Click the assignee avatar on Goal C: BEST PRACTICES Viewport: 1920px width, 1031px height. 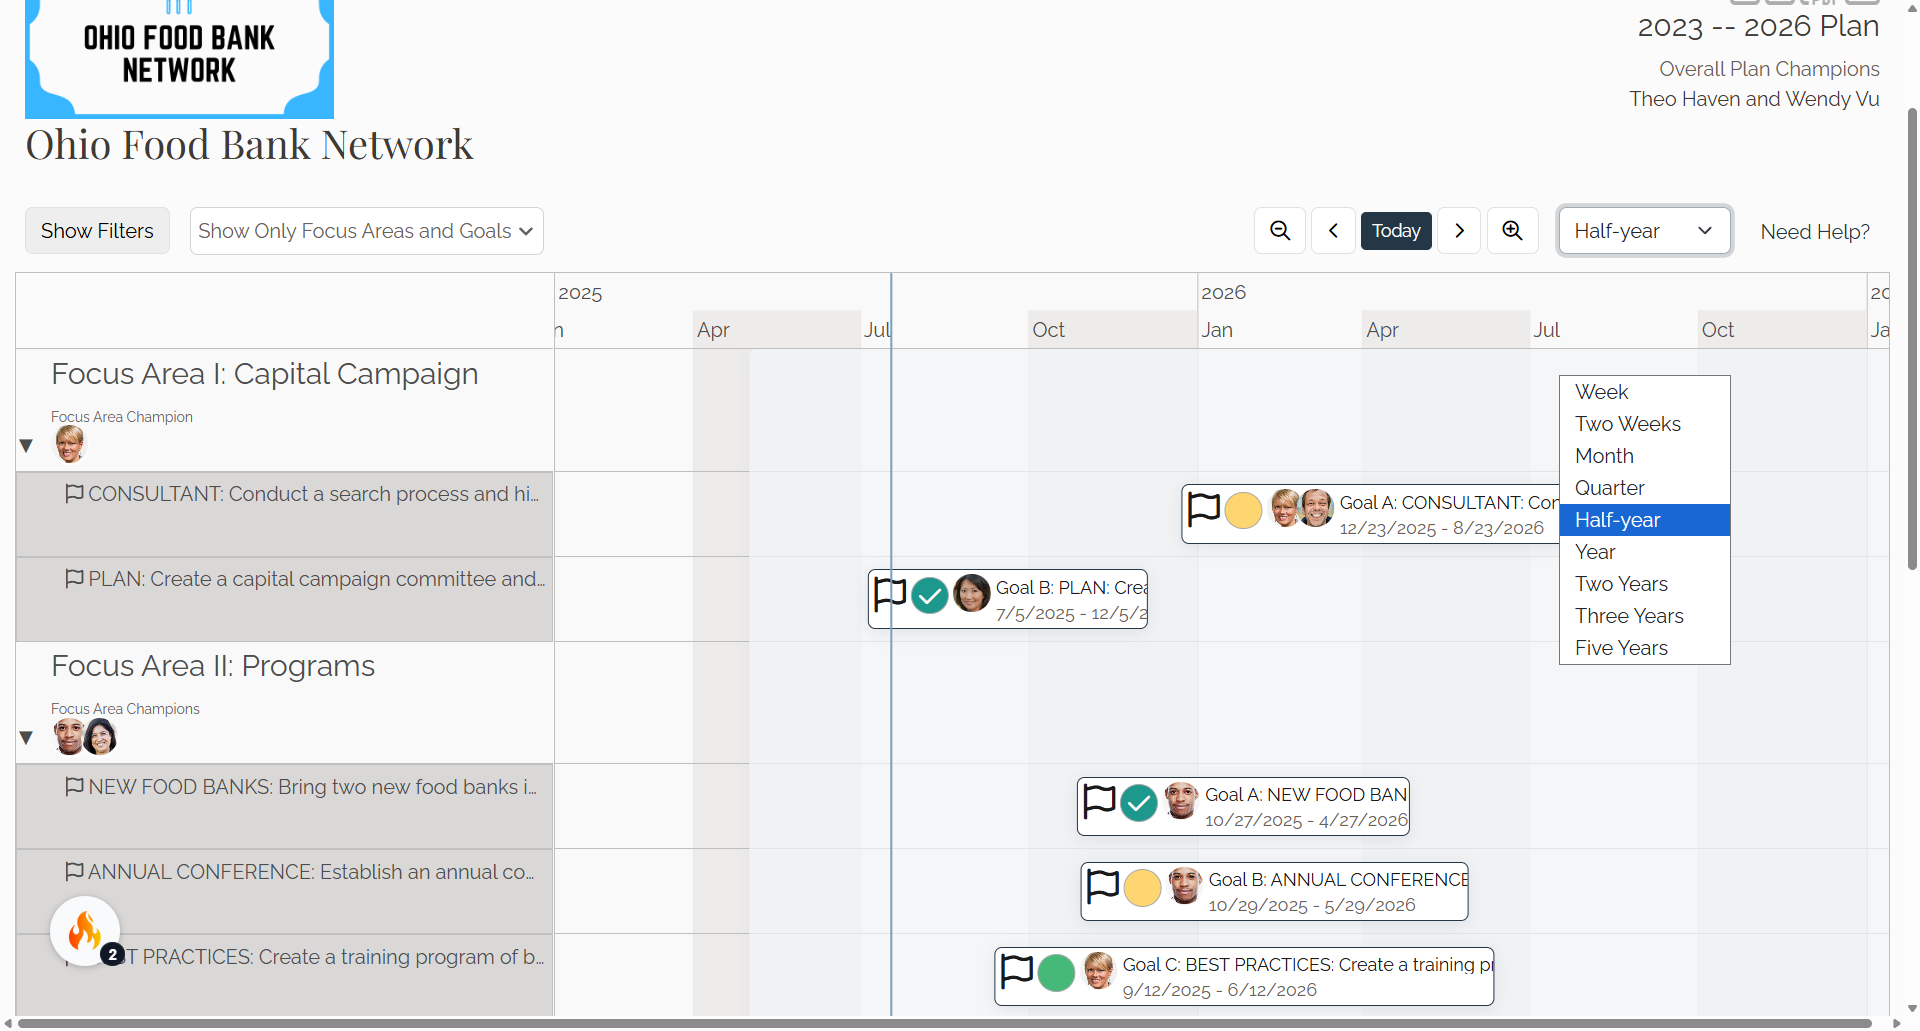[1098, 970]
